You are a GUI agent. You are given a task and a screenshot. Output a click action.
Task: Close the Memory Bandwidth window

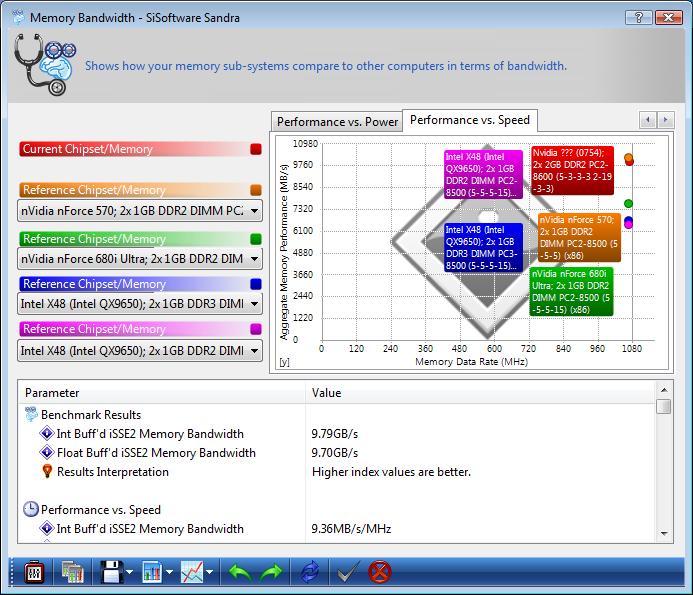click(669, 17)
